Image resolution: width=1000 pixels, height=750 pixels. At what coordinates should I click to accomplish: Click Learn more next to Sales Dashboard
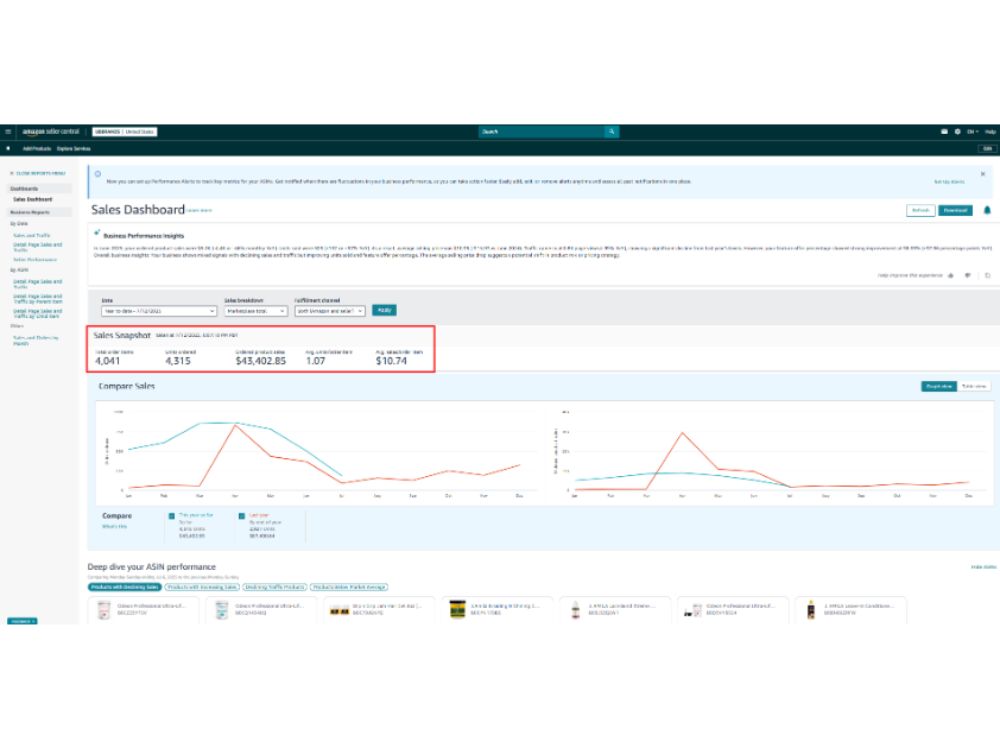point(200,210)
